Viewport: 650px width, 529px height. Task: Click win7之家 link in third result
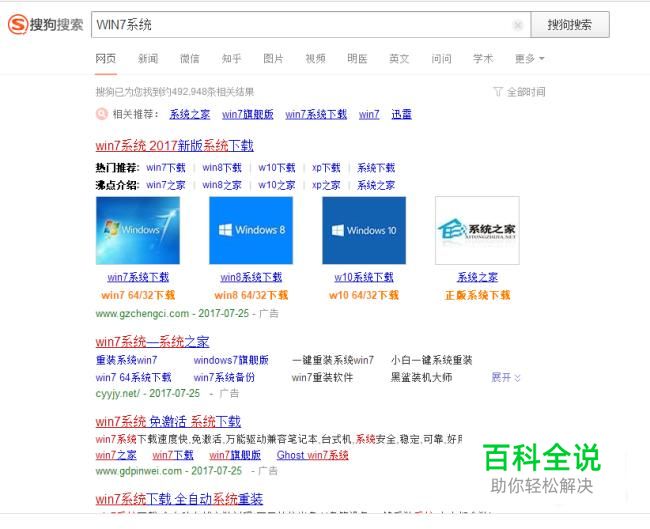click(x=116, y=455)
